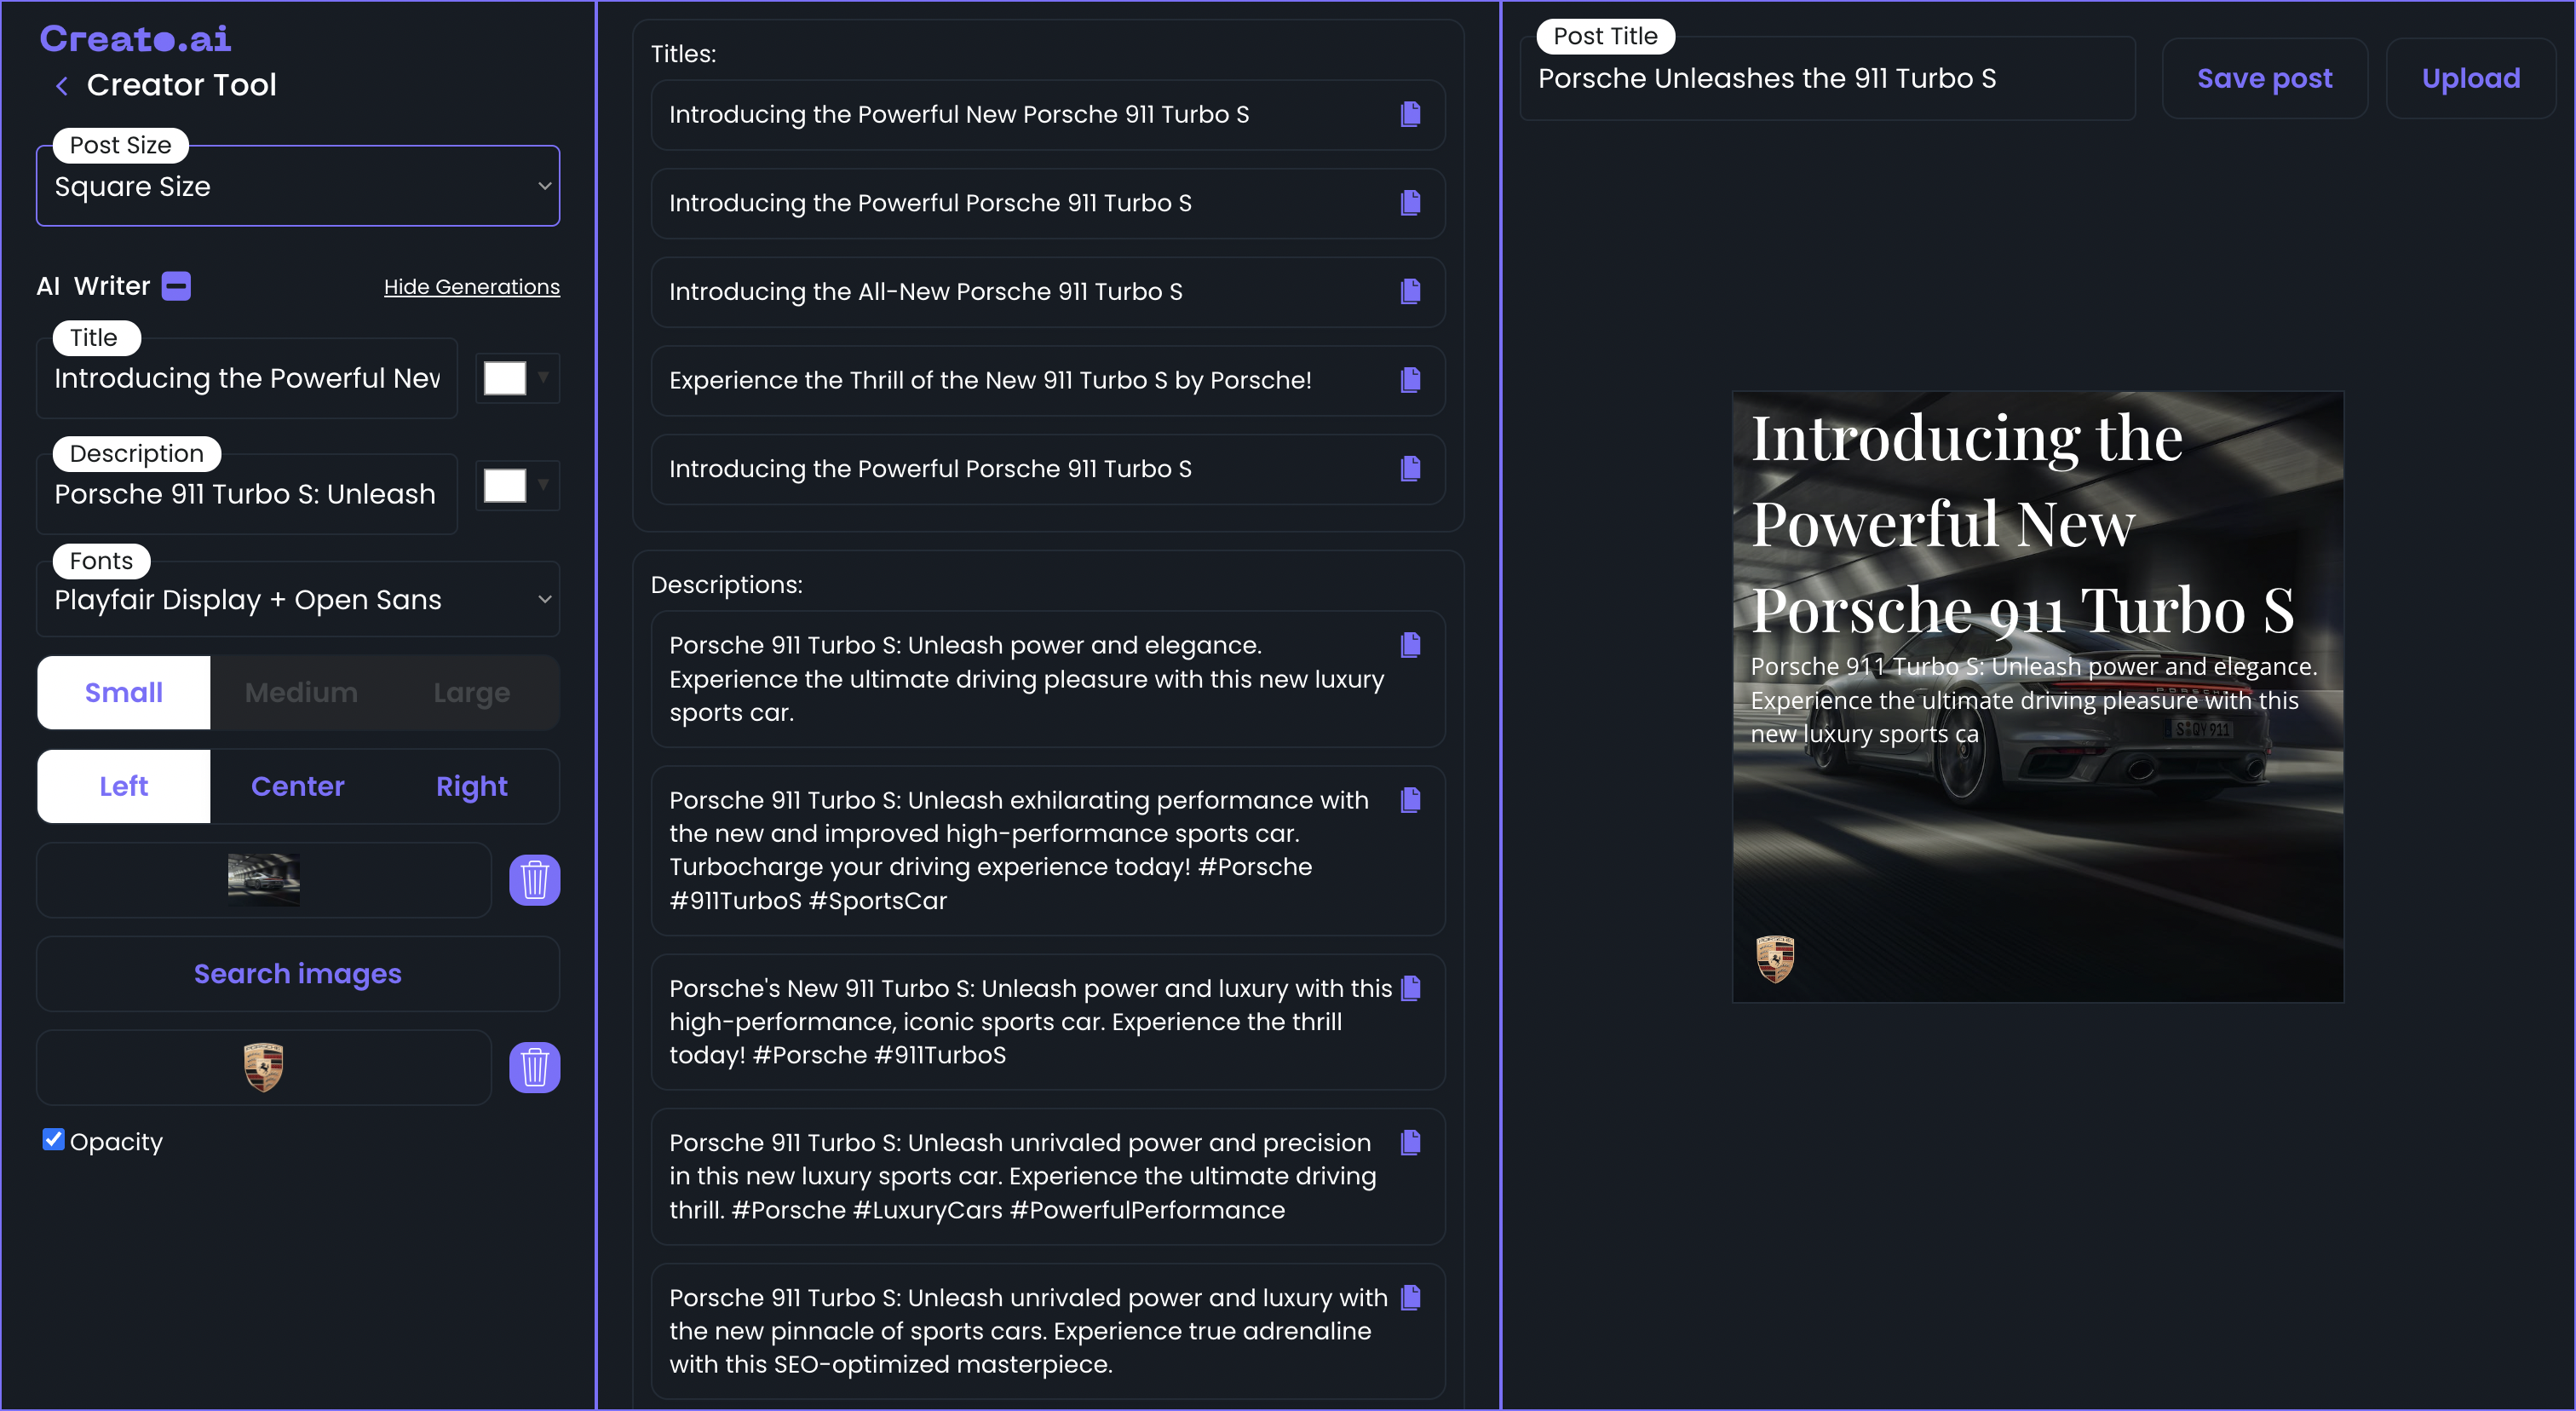The width and height of the screenshot is (2576, 1411).
Task: Delete the Porsche logo image
Action: [x=534, y=1067]
